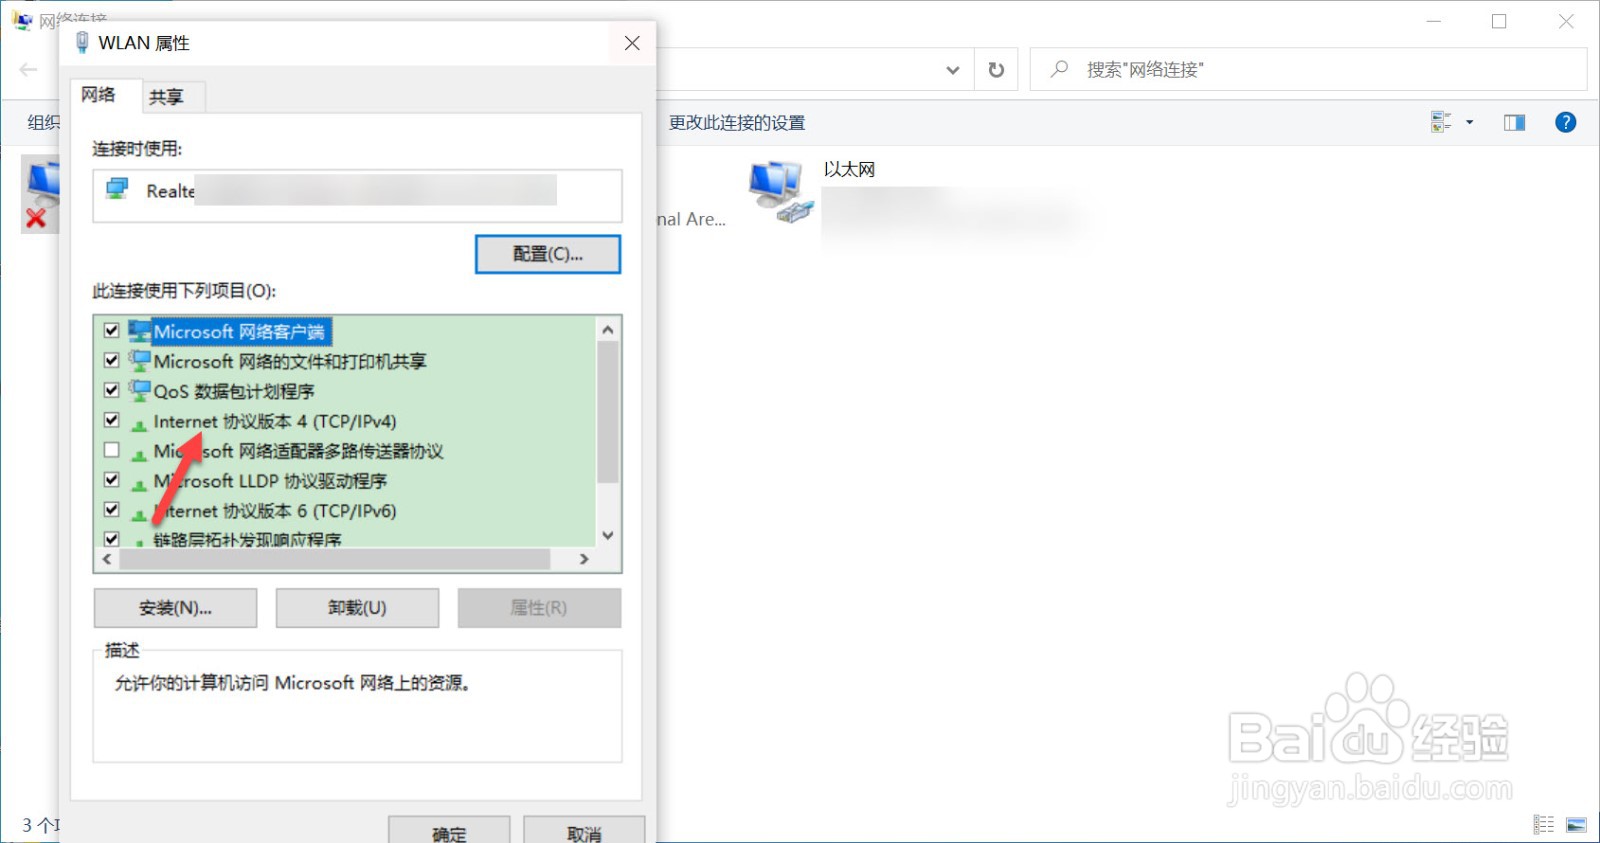Check Microsoft 网络适配器多路传送器协议 checkbox

click(112, 451)
